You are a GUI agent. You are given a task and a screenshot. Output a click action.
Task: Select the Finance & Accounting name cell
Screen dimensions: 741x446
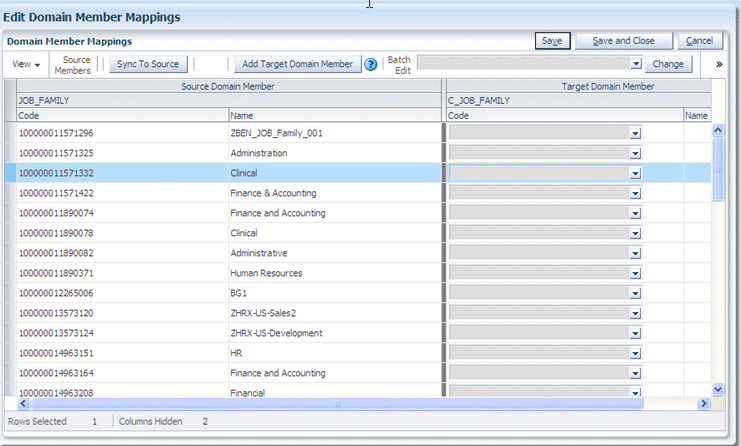click(x=335, y=193)
